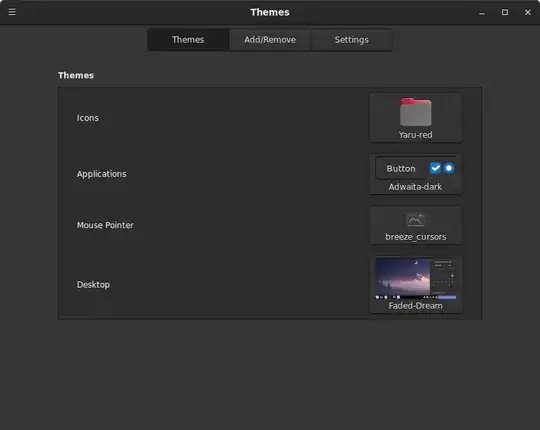Click the Desktop row label
The width and height of the screenshot is (540, 430).
coord(93,285)
